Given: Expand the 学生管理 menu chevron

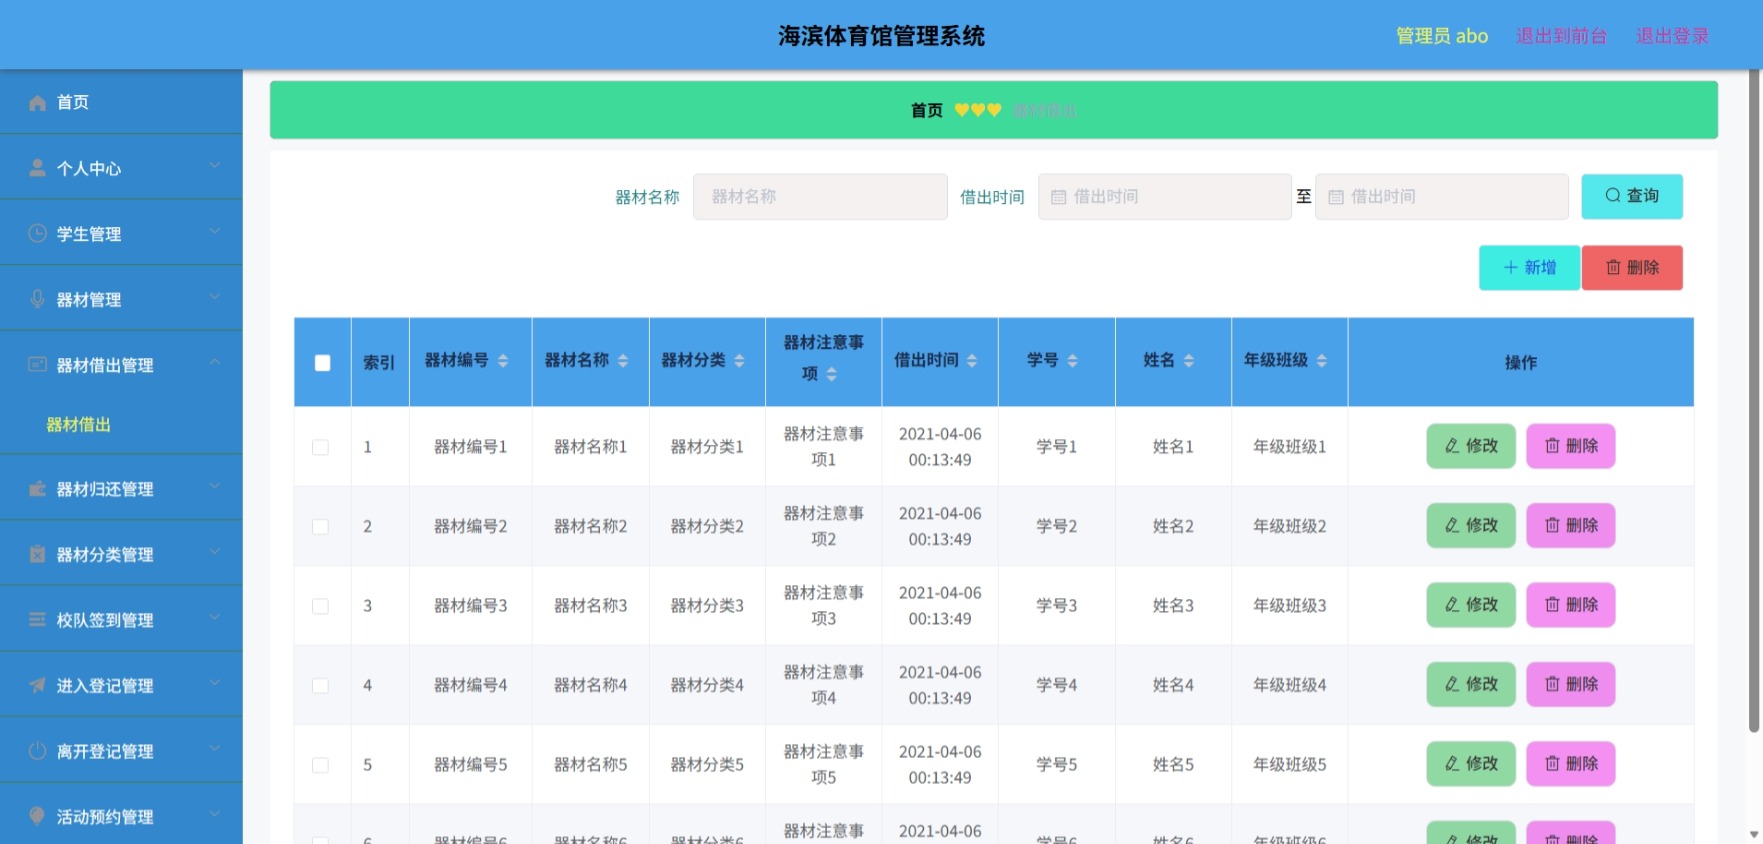Looking at the screenshot, I should [214, 232].
